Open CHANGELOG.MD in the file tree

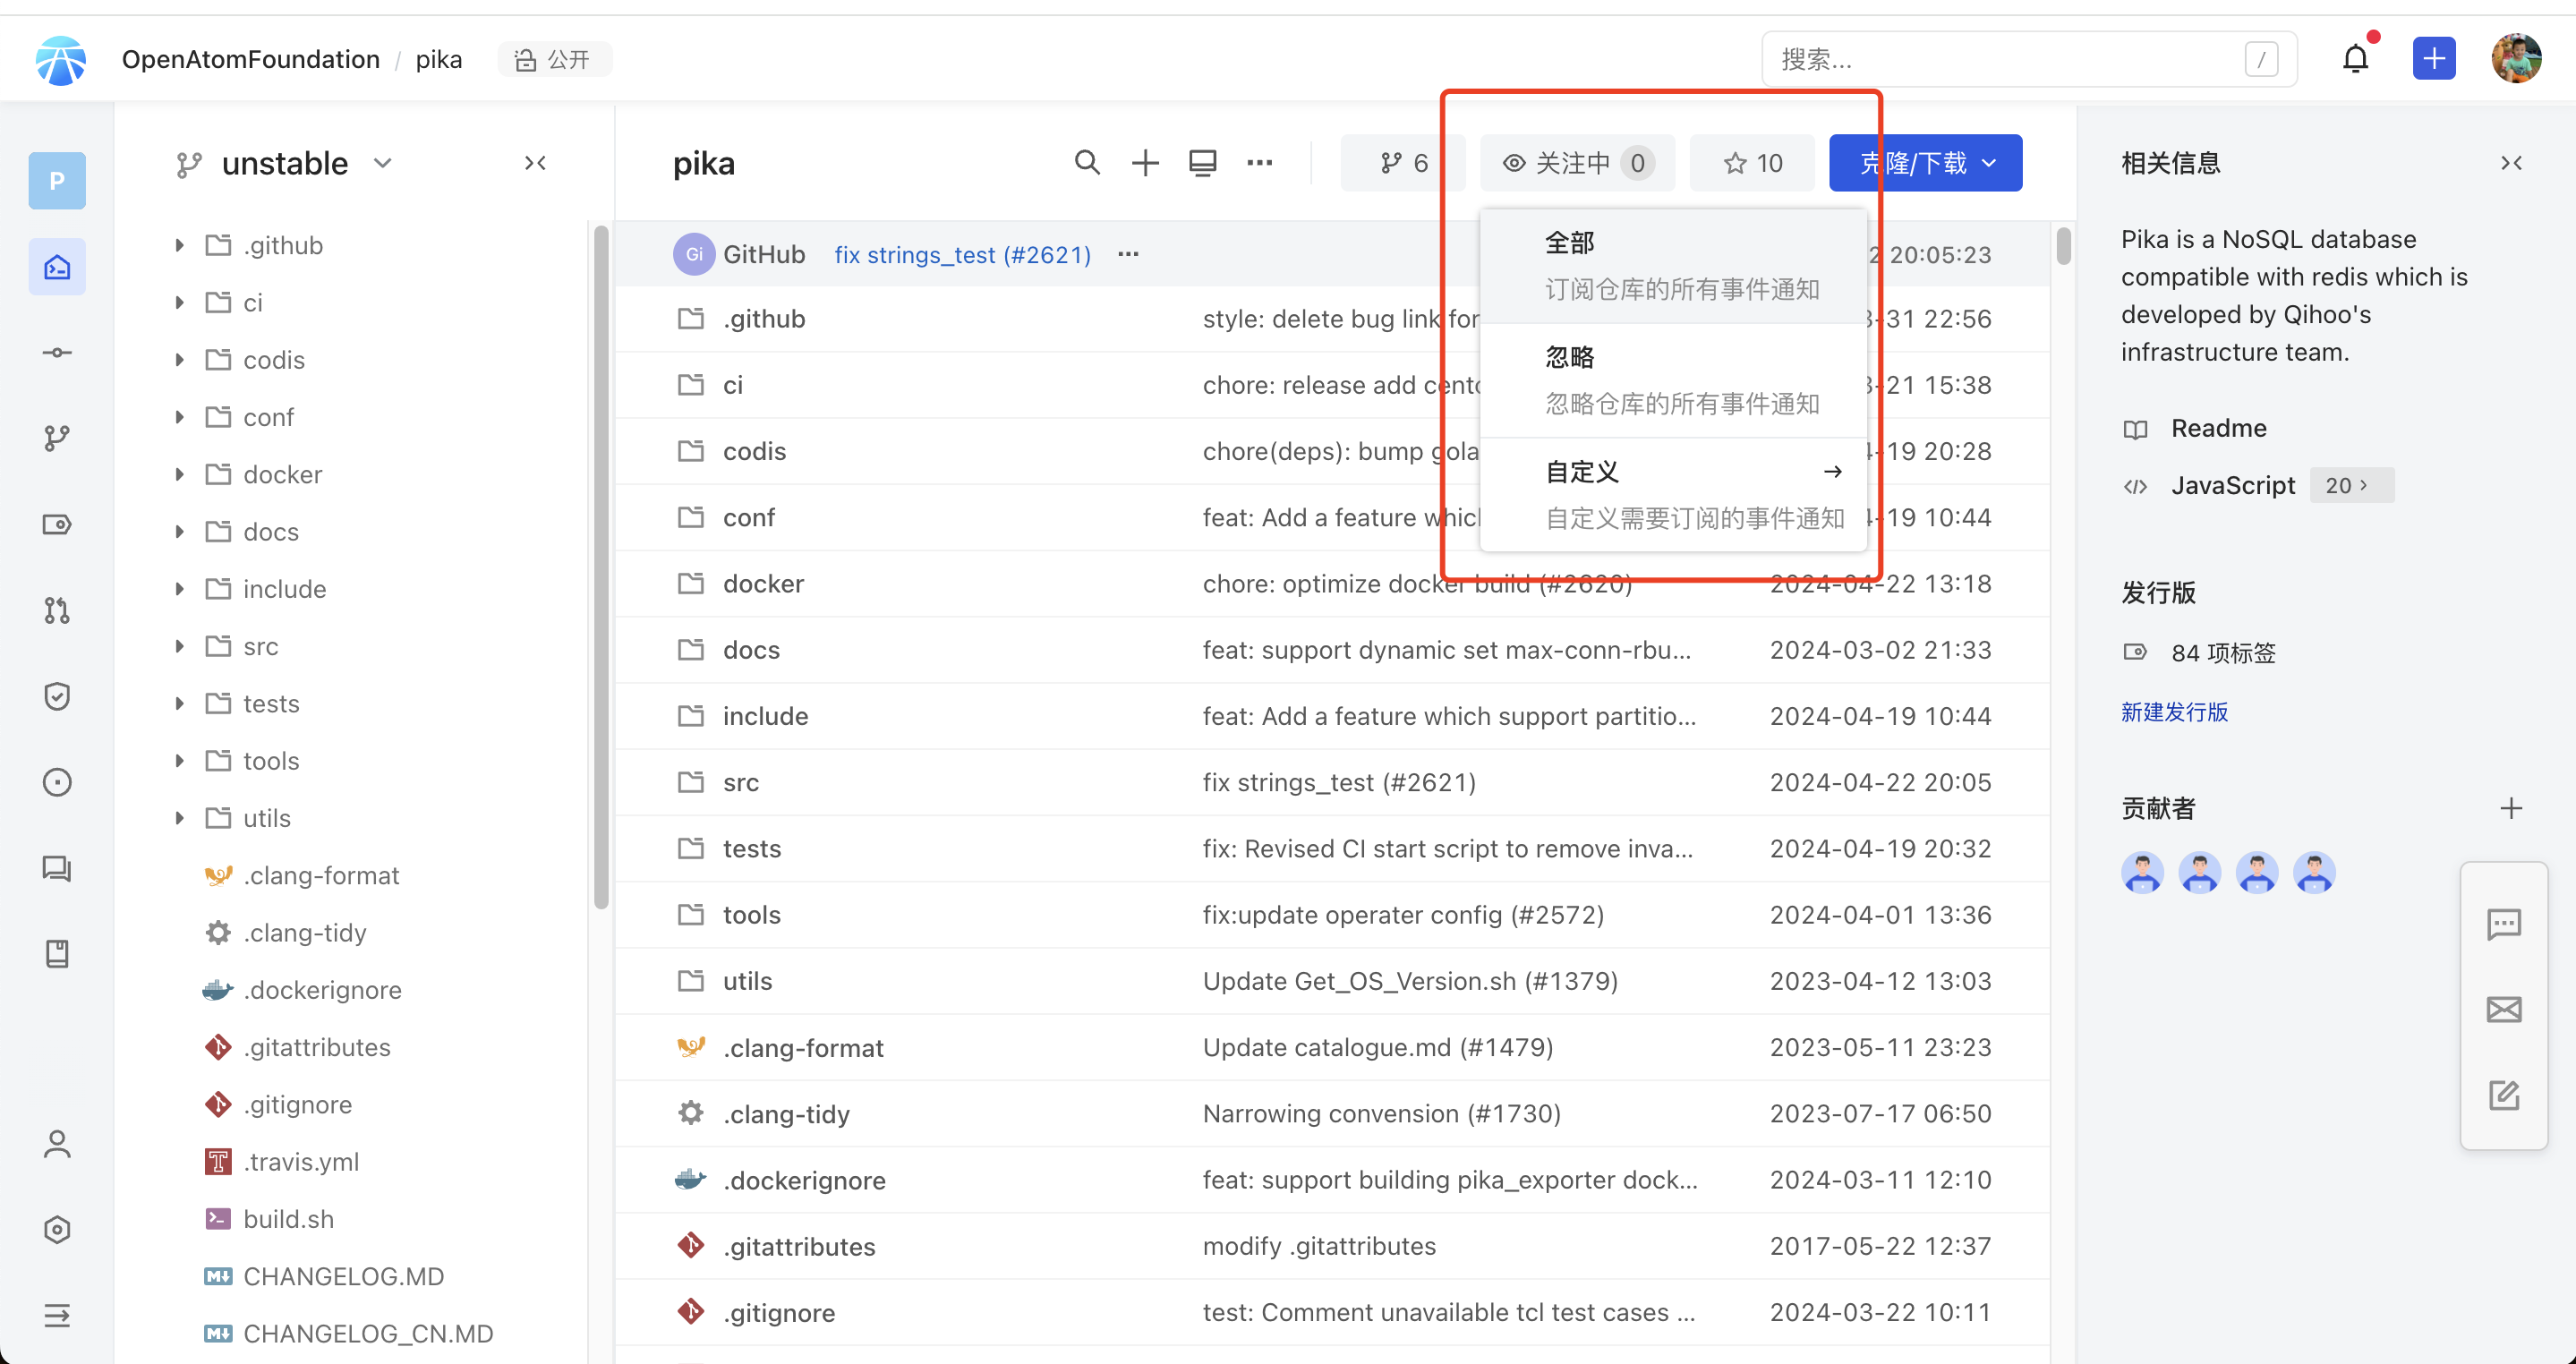[x=343, y=1276]
